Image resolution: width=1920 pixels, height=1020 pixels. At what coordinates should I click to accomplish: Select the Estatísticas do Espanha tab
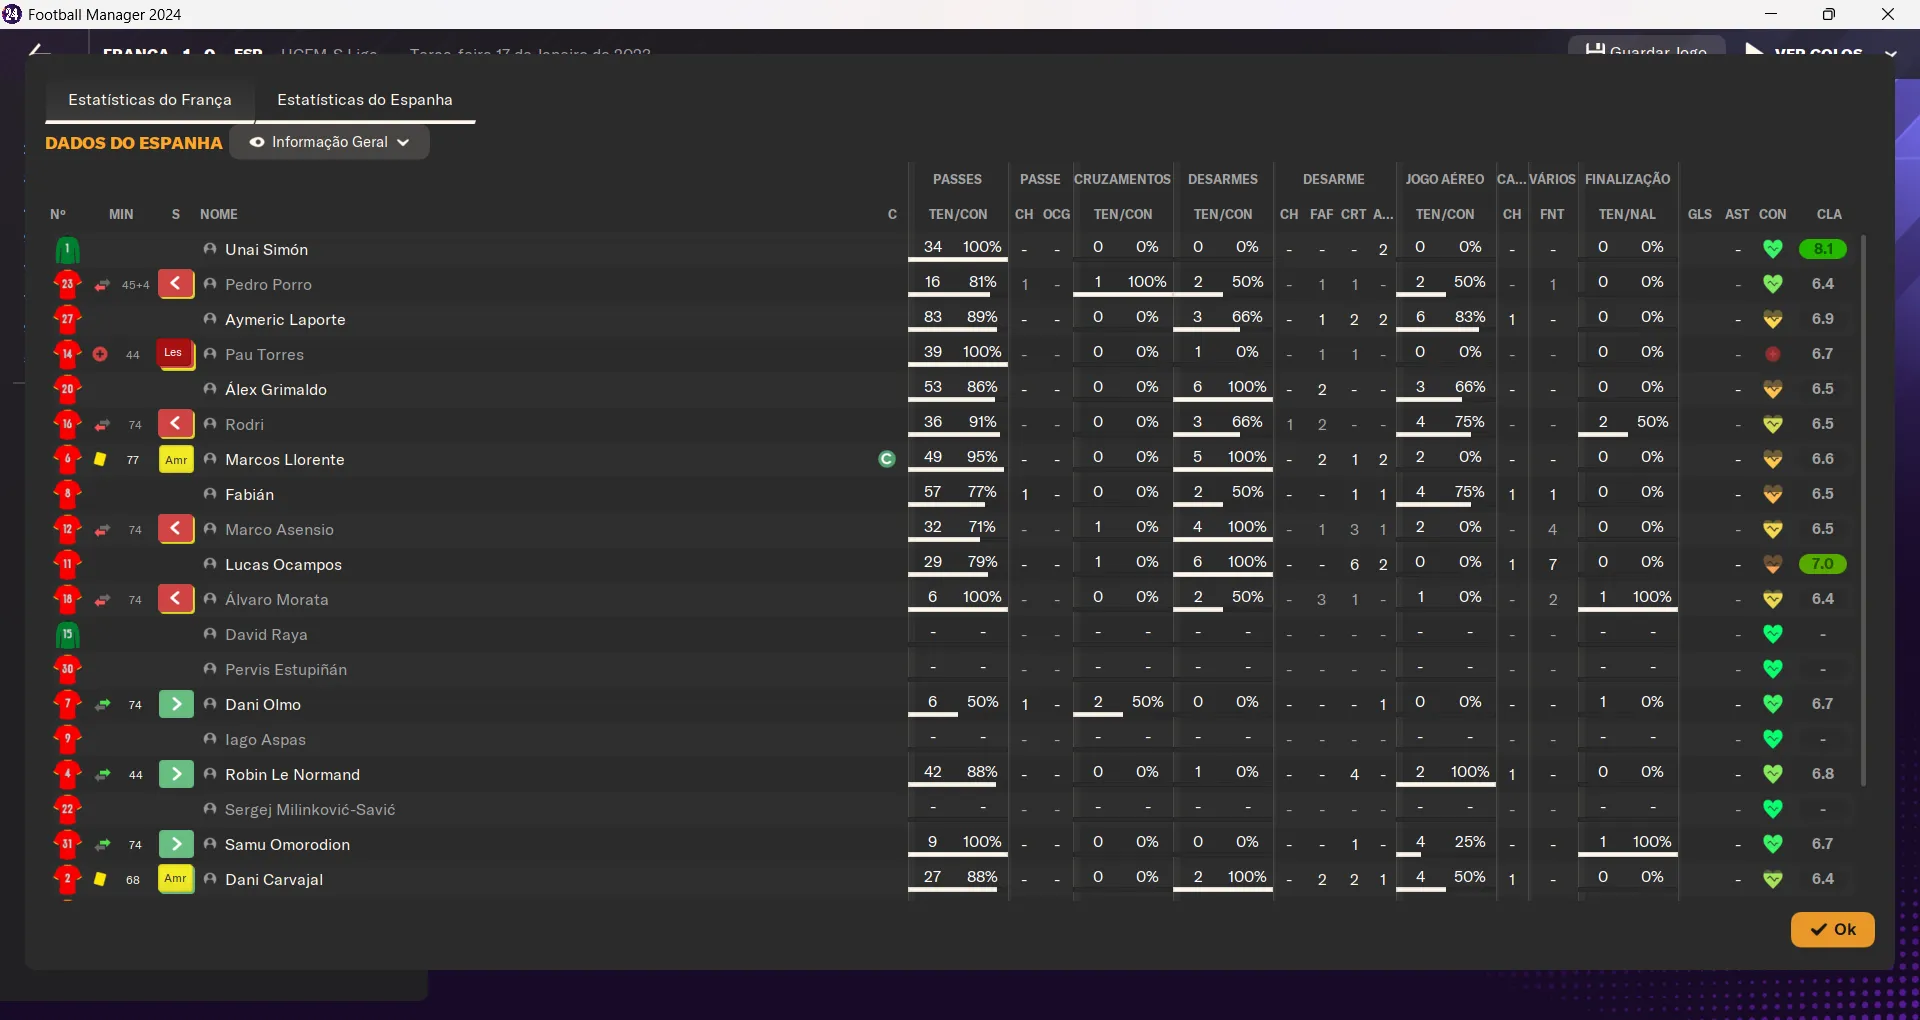coord(365,100)
